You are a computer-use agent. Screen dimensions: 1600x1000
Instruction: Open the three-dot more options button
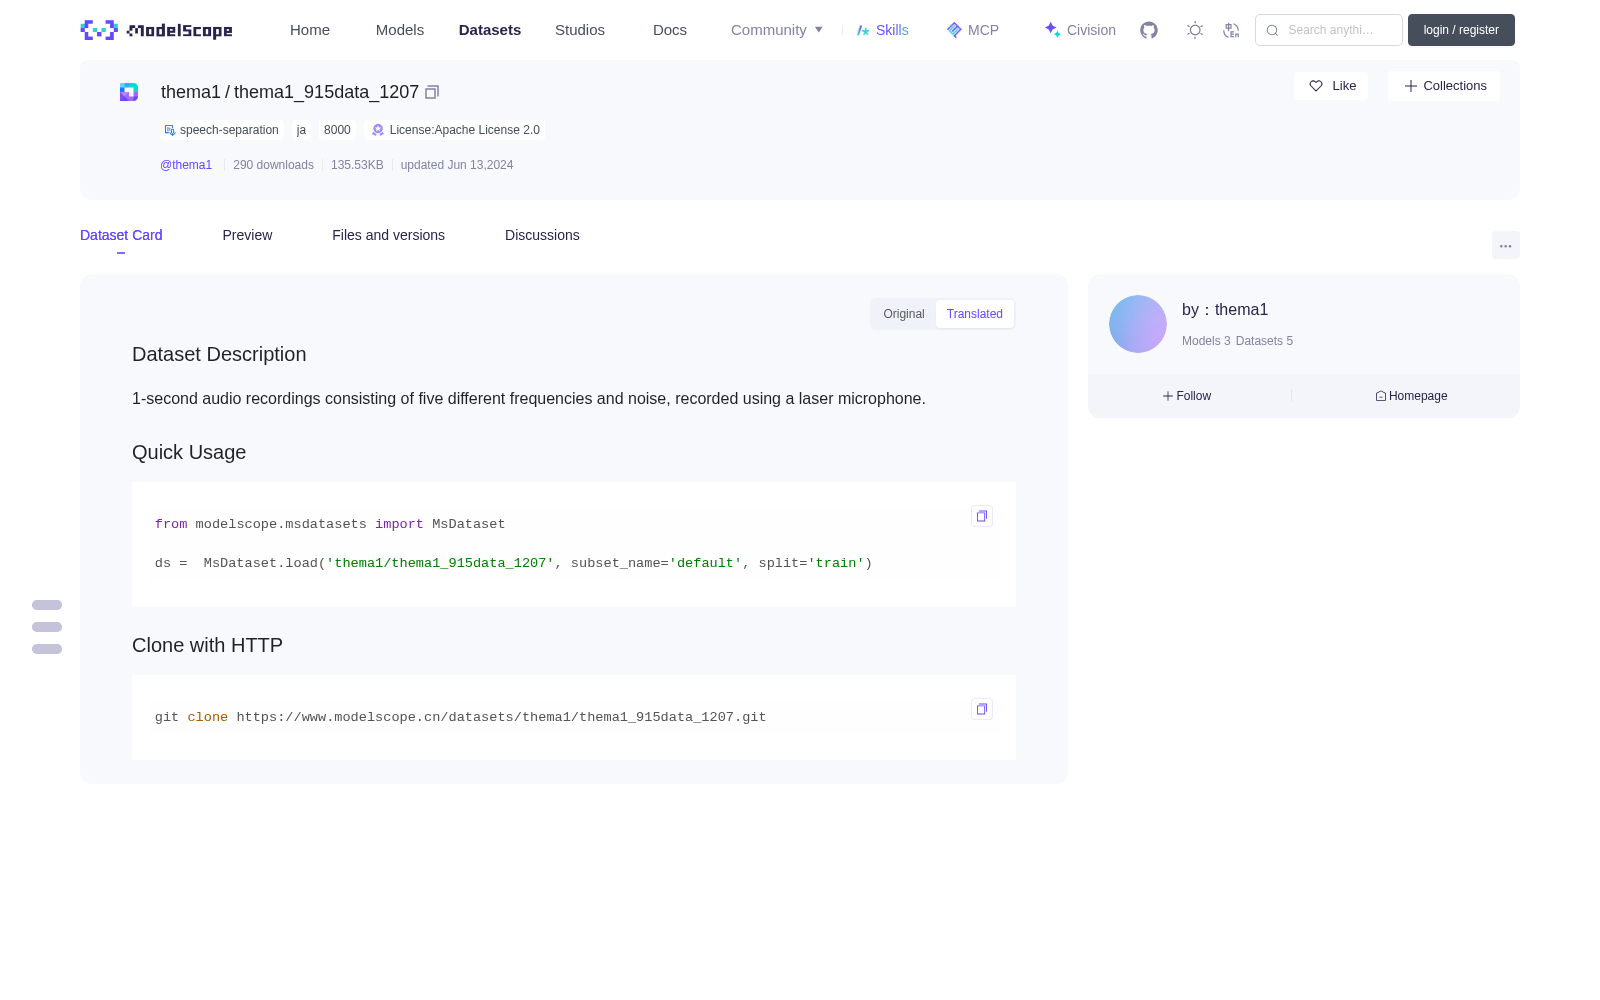[1506, 246]
